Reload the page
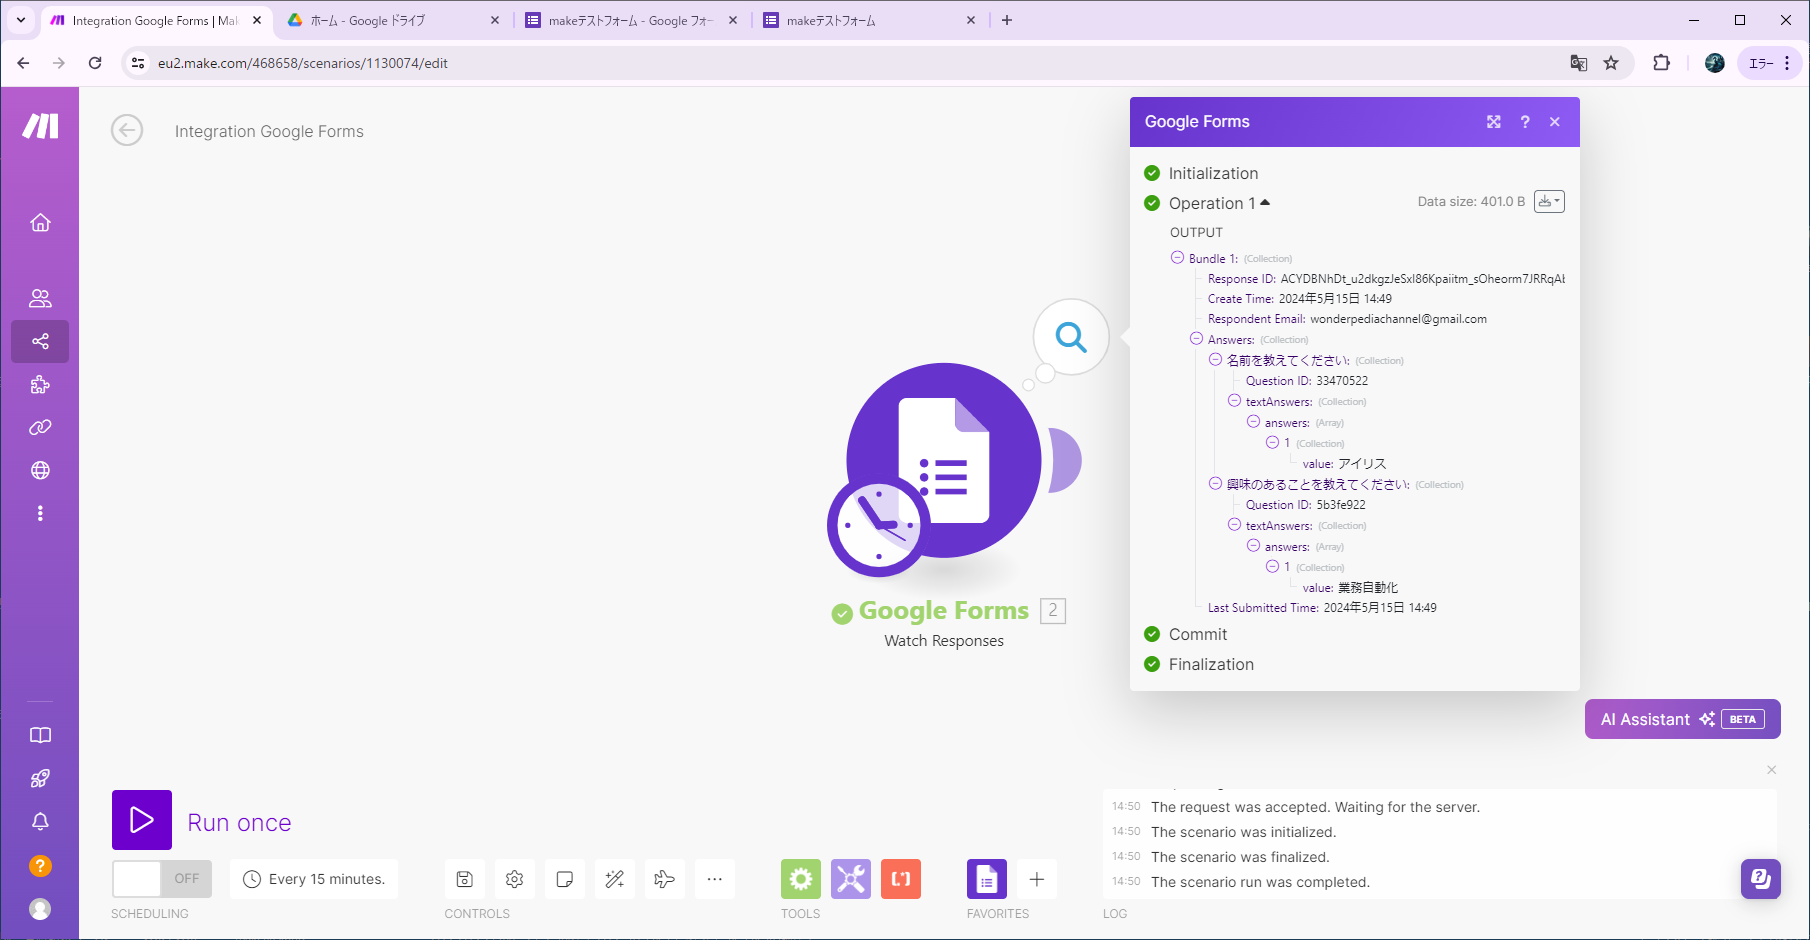Viewport: 1810px width, 940px height. pos(95,63)
